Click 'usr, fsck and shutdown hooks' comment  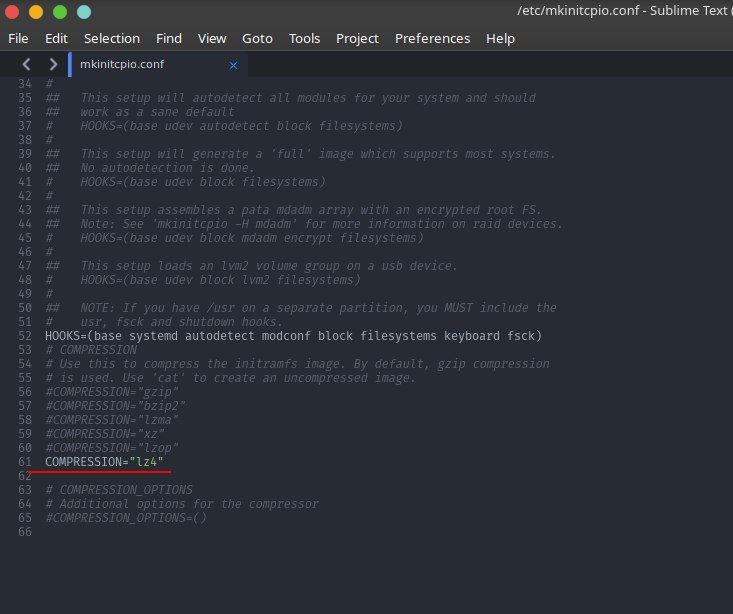pyautogui.click(x=164, y=322)
